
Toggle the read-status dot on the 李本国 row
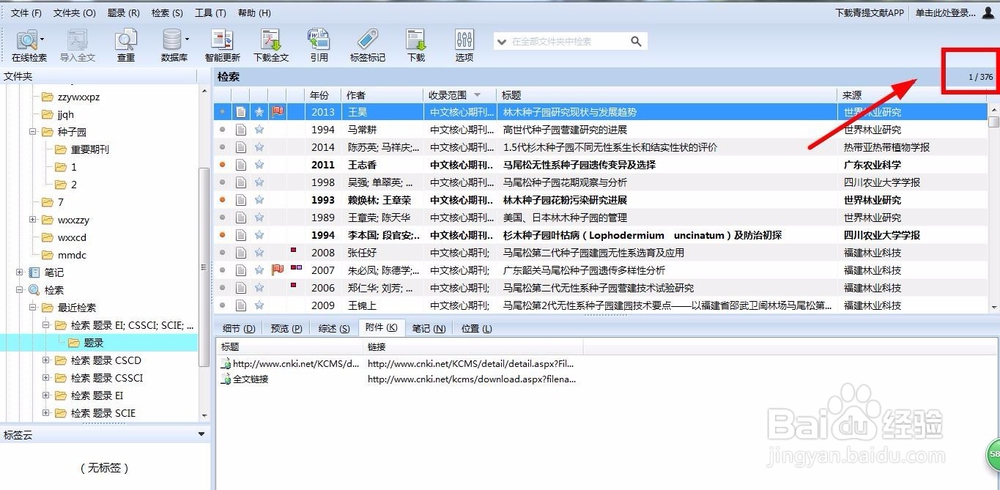pos(222,235)
